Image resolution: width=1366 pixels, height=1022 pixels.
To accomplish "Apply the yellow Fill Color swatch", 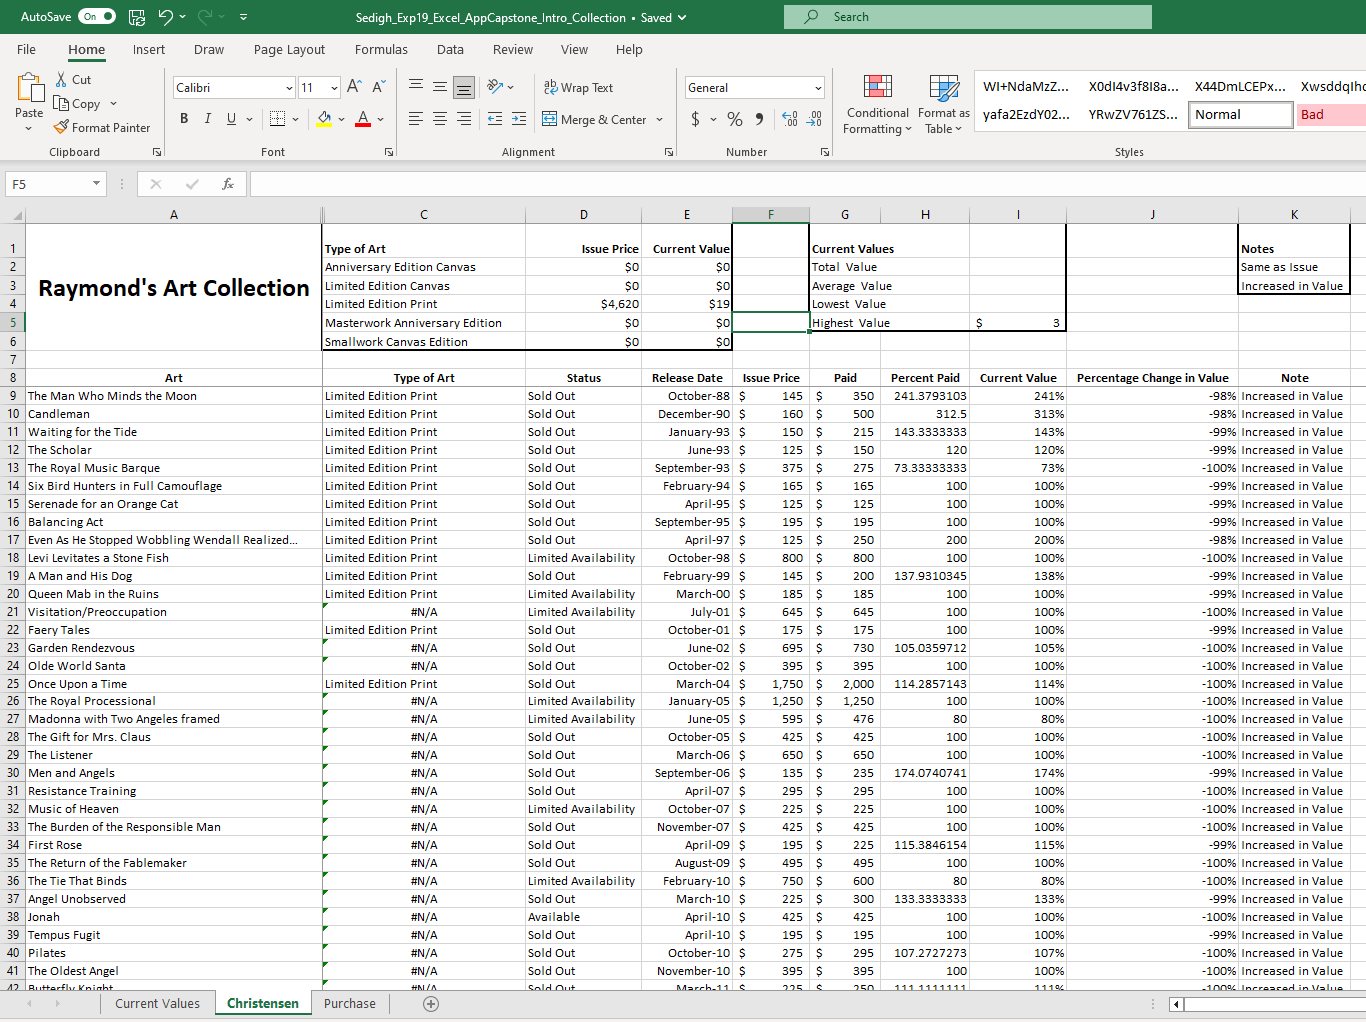I will (x=324, y=119).
